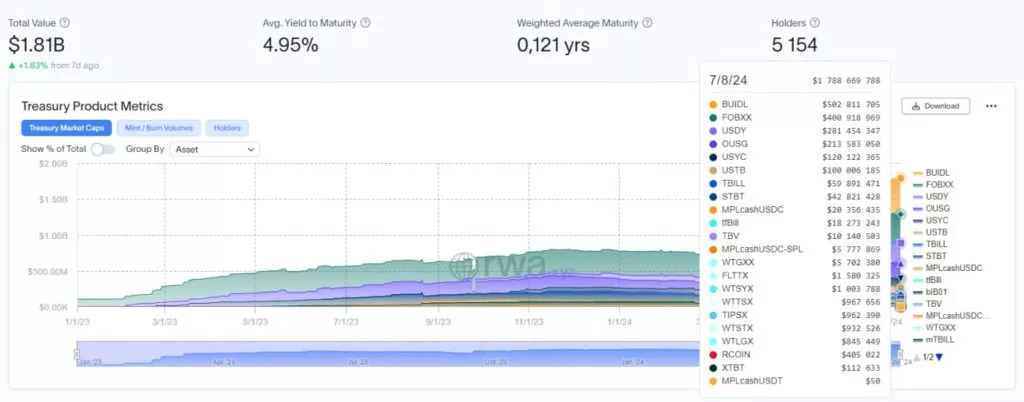
Task: Toggle the USDY legend entry
Action: tap(931, 196)
